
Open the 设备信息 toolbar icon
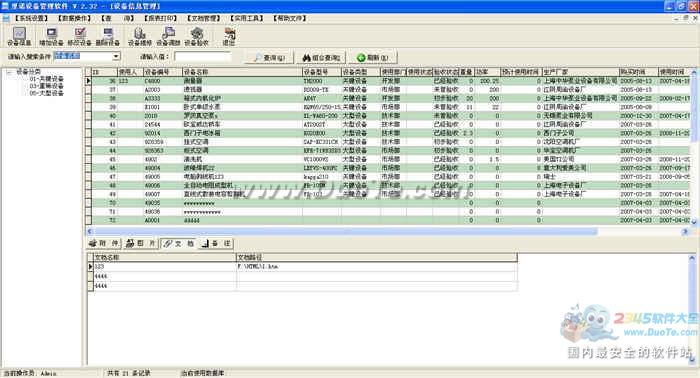coord(19,36)
